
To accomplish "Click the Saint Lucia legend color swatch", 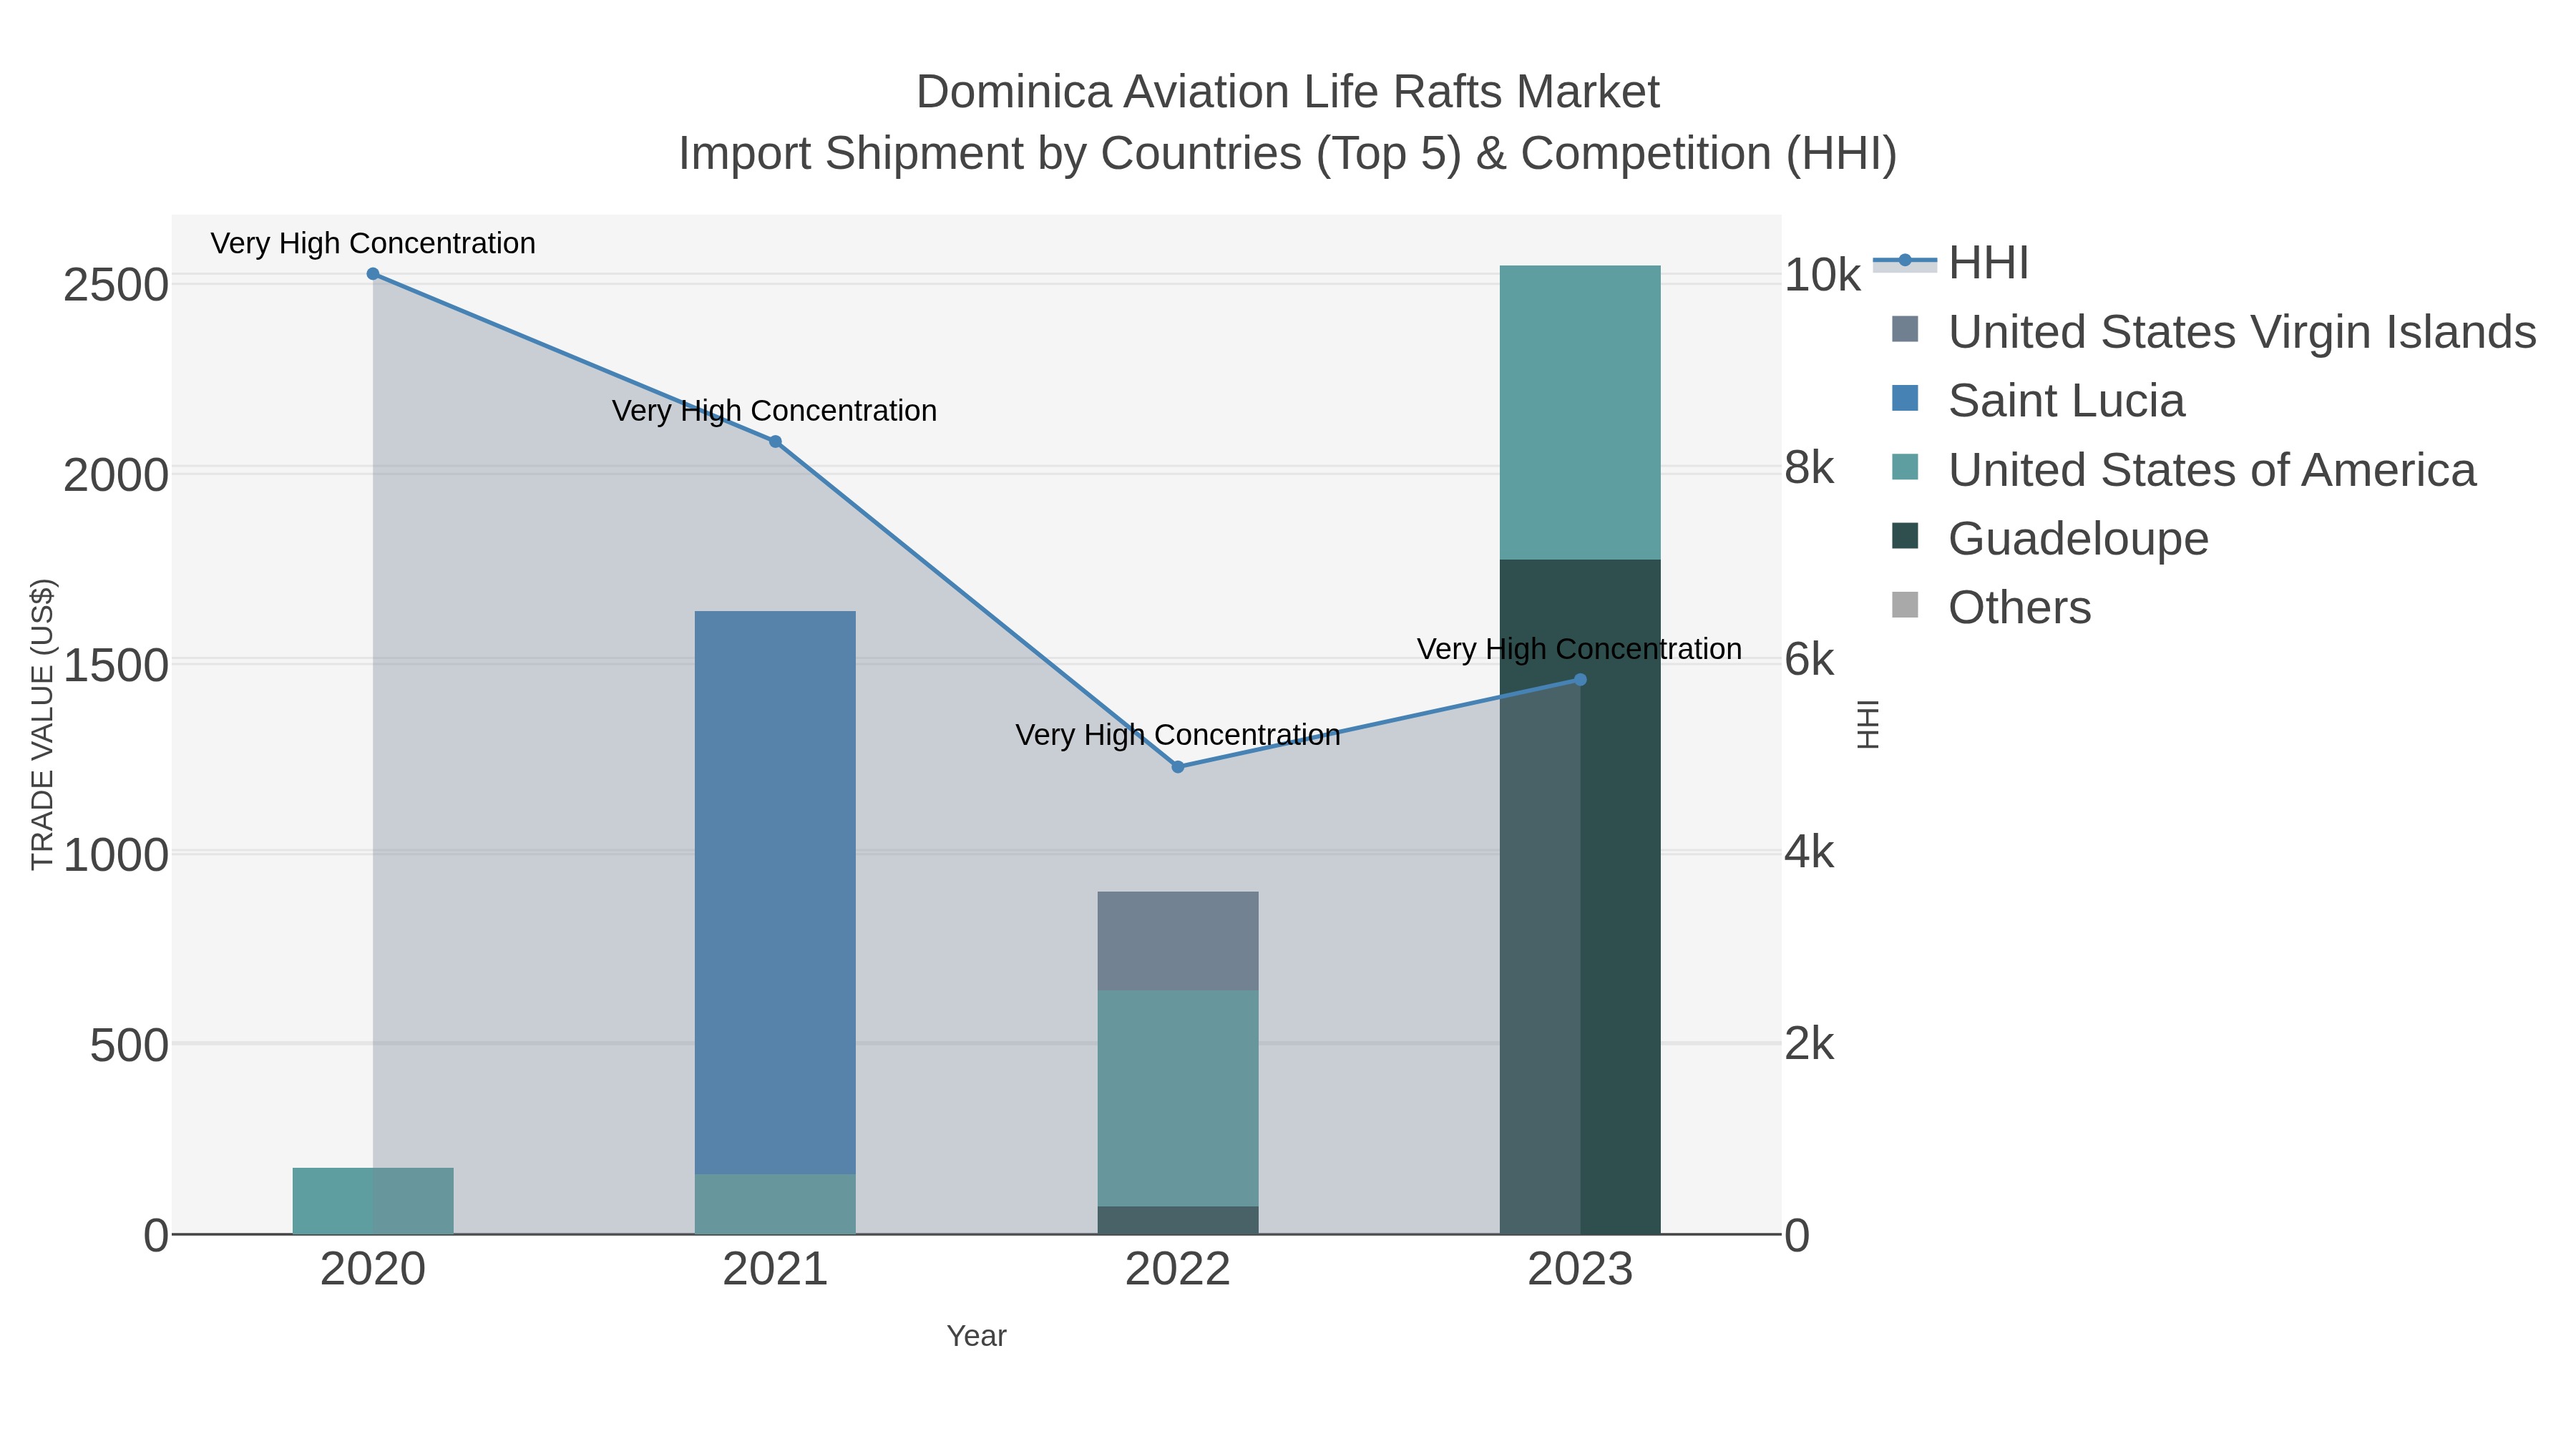I will point(1905,398).
